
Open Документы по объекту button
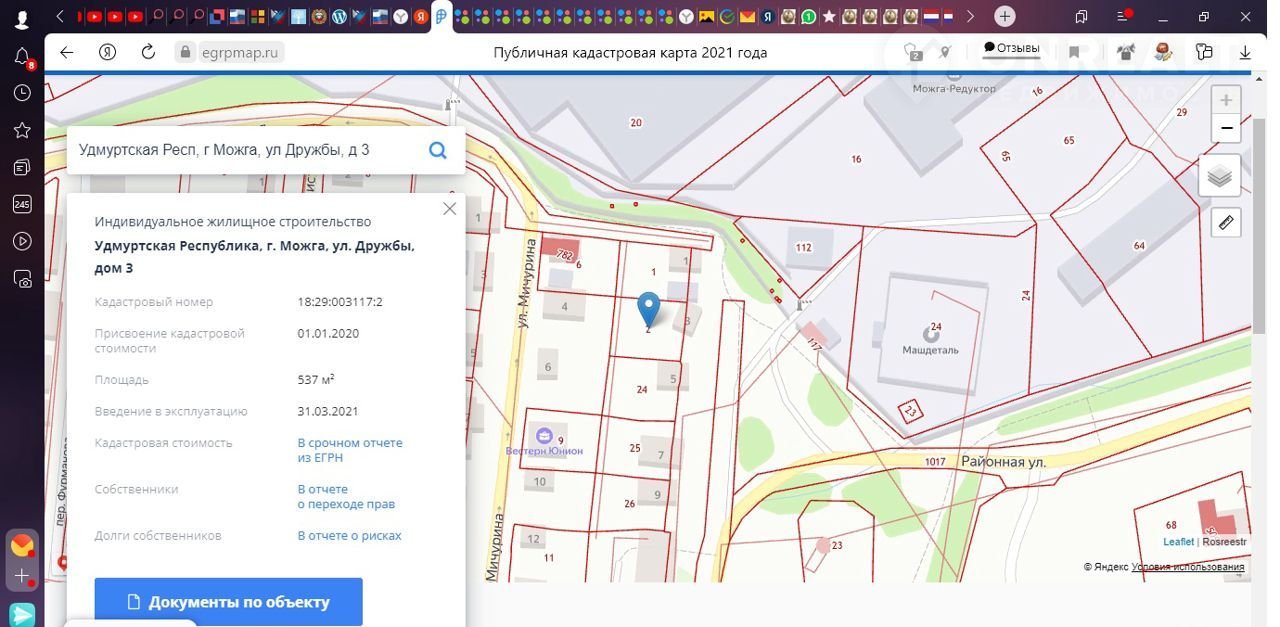pos(228,602)
